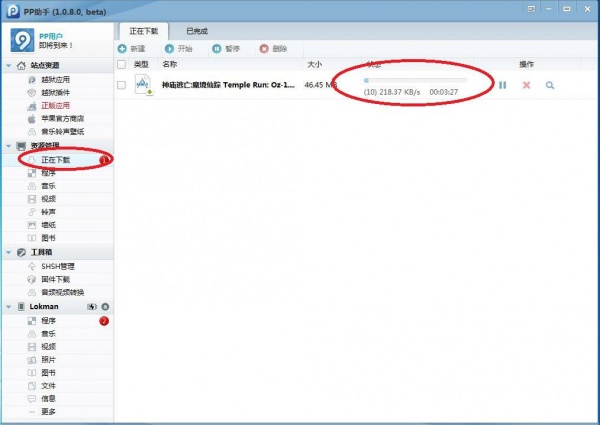The image size is (600, 425).
Task: Click the 大小 column header
Action: click(x=315, y=64)
